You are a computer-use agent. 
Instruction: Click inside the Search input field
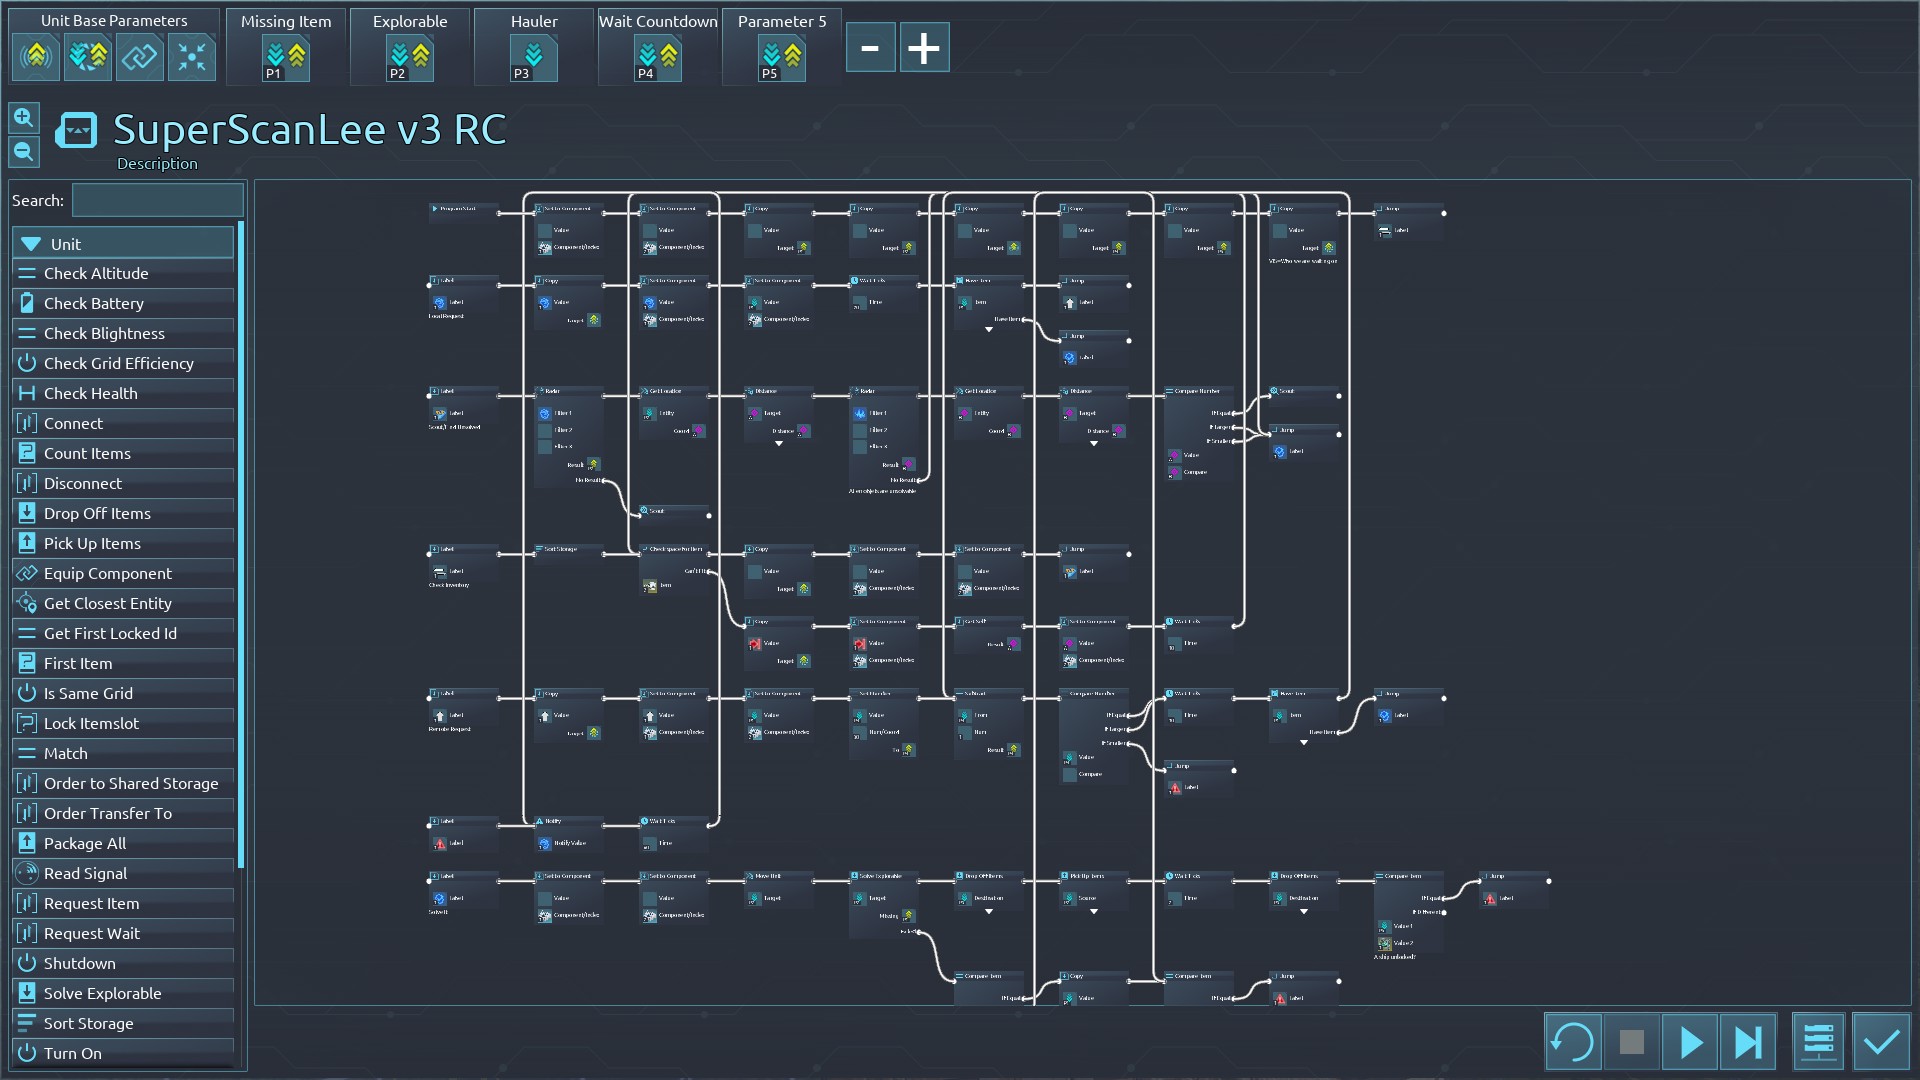click(157, 200)
